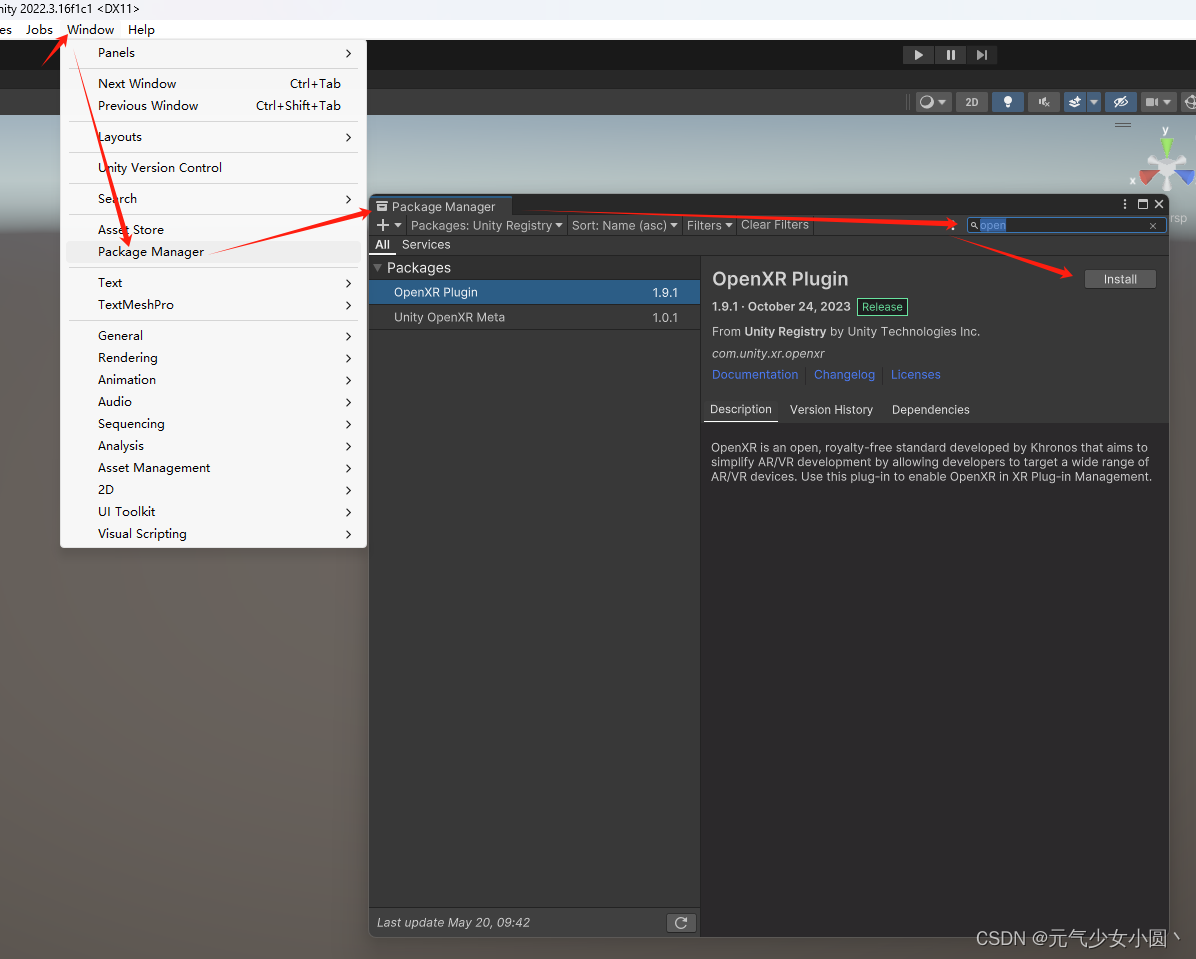Toggle hidden objects visibility eye icon
Viewport: 1196px width, 959px height.
pyautogui.click(x=1120, y=102)
